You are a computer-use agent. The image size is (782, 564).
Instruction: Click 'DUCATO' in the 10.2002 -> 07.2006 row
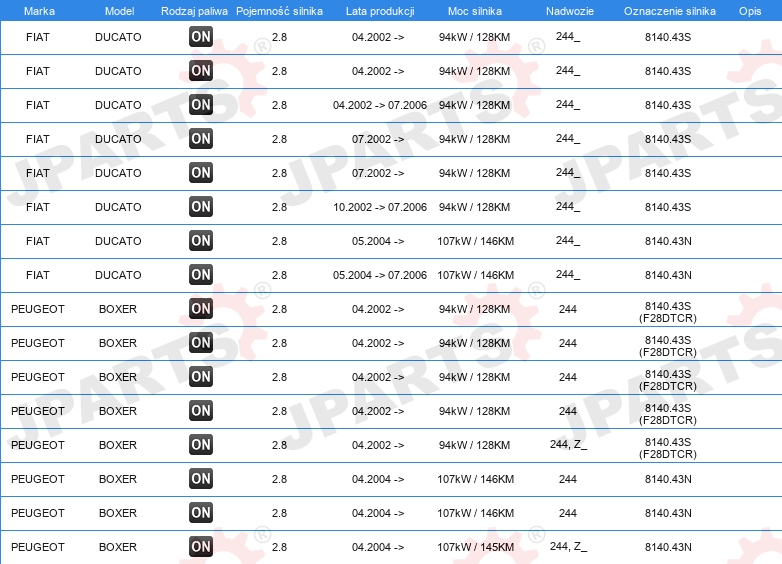pos(118,207)
